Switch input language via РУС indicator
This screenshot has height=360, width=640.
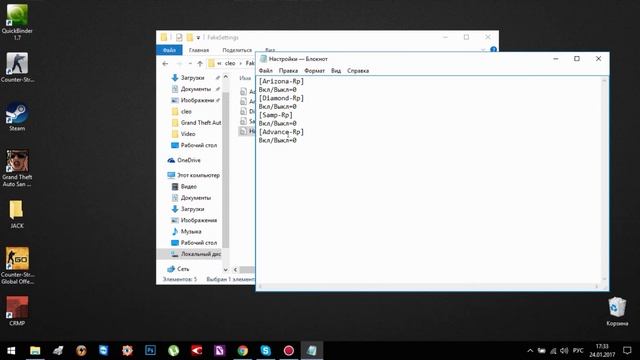coord(578,351)
